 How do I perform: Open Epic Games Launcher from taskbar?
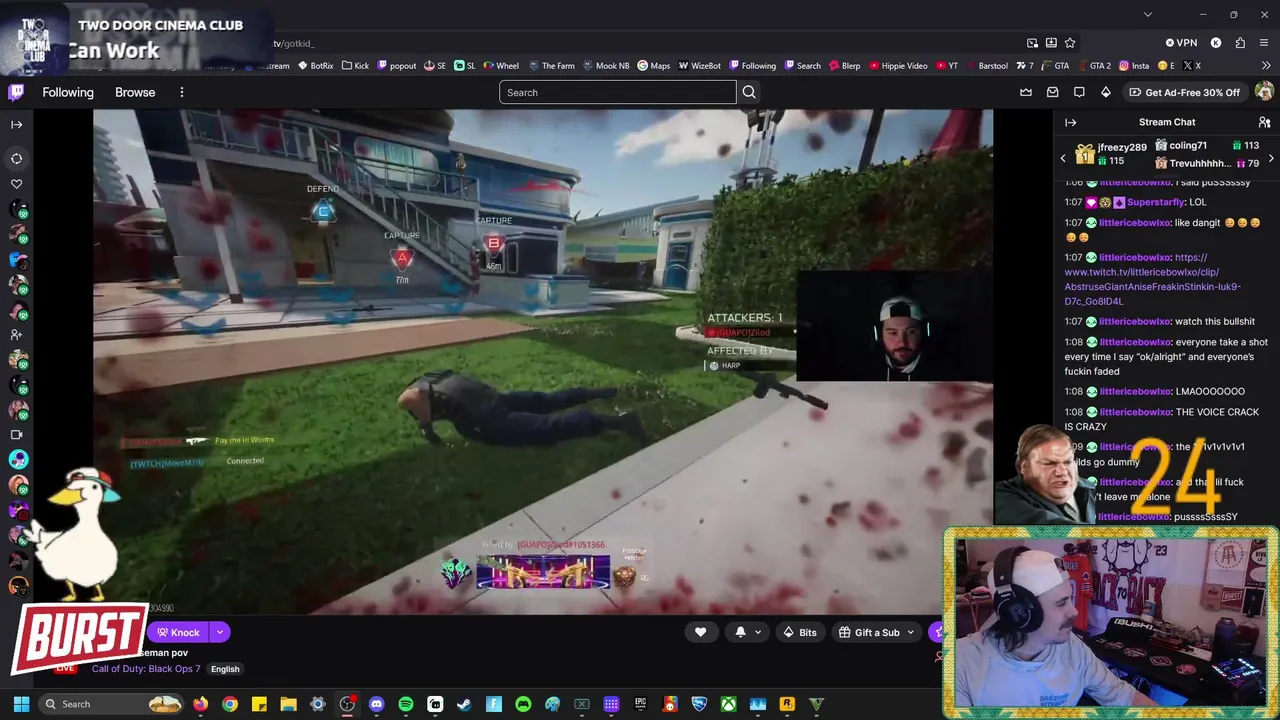(x=640, y=704)
